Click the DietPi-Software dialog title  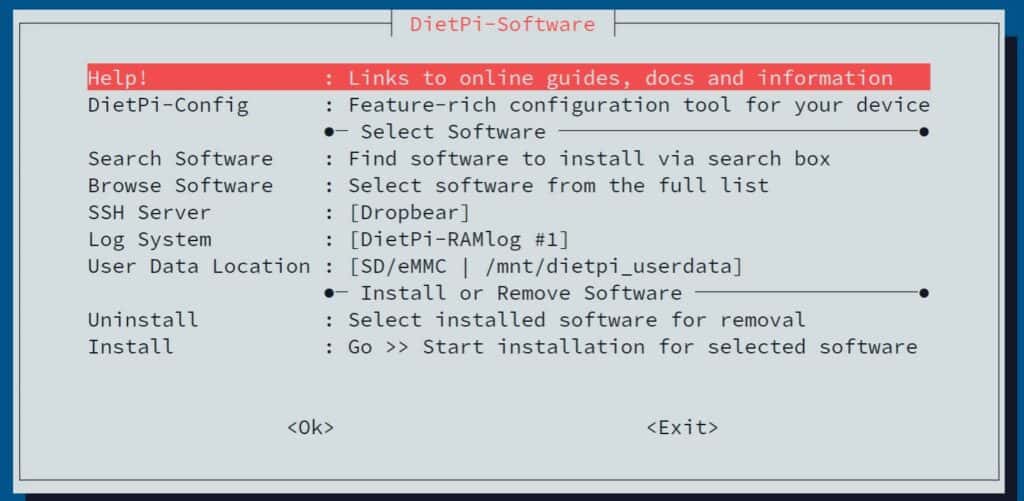[502, 24]
